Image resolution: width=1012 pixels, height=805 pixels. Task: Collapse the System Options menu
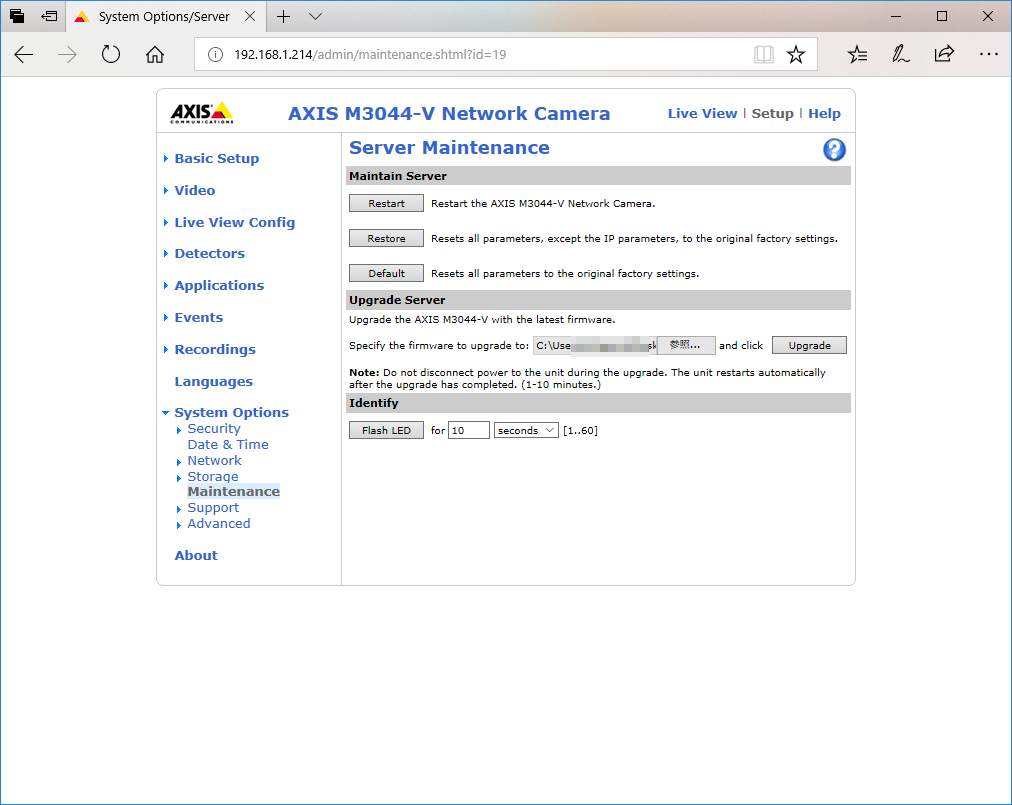click(231, 413)
